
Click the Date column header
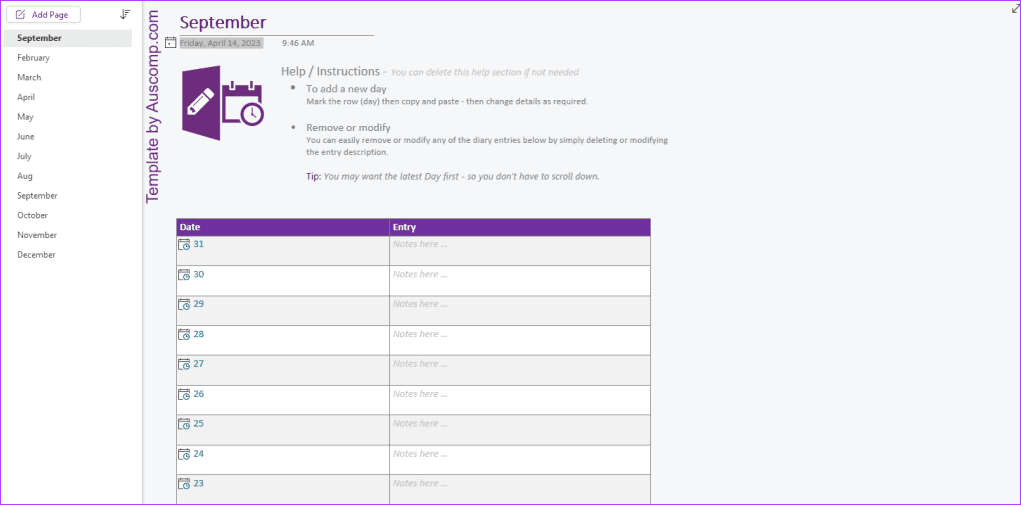283,227
